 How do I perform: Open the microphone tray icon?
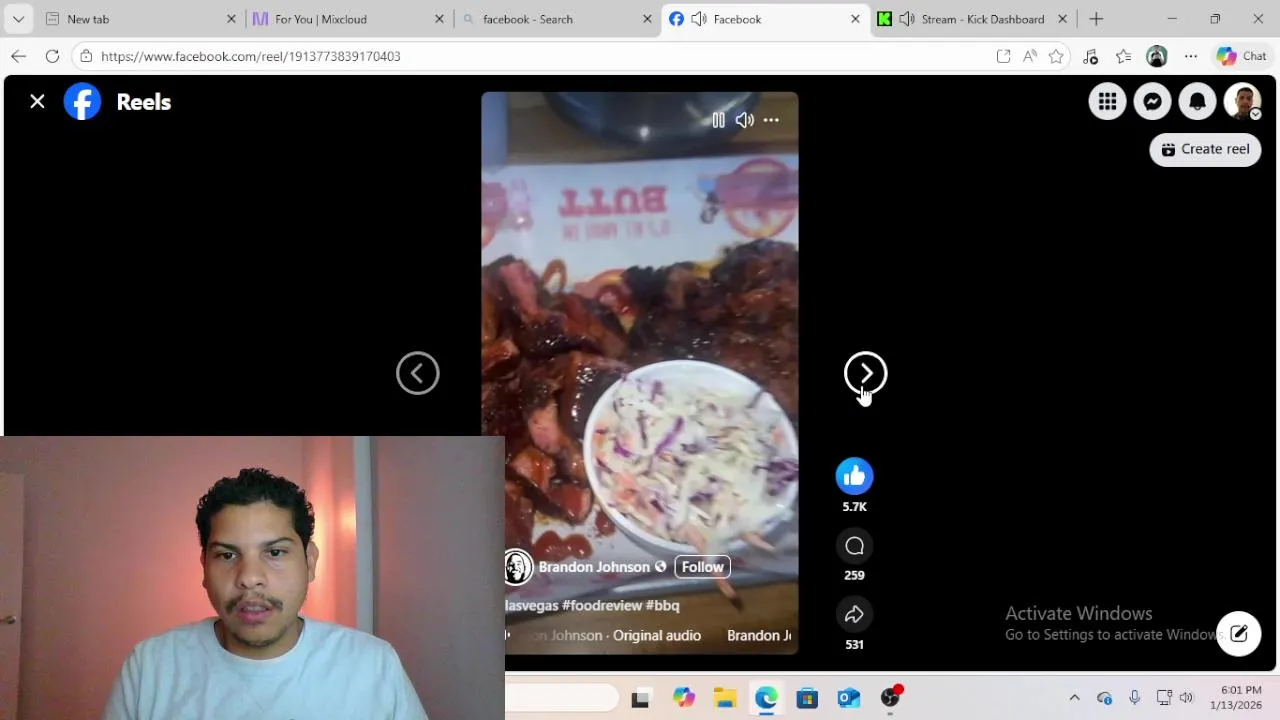tap(1134, 698)
